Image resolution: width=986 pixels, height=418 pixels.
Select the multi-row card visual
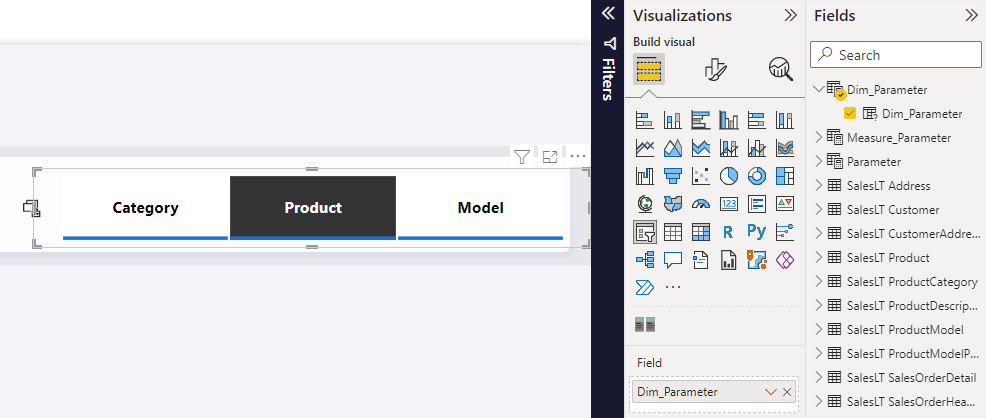[756, 204]
